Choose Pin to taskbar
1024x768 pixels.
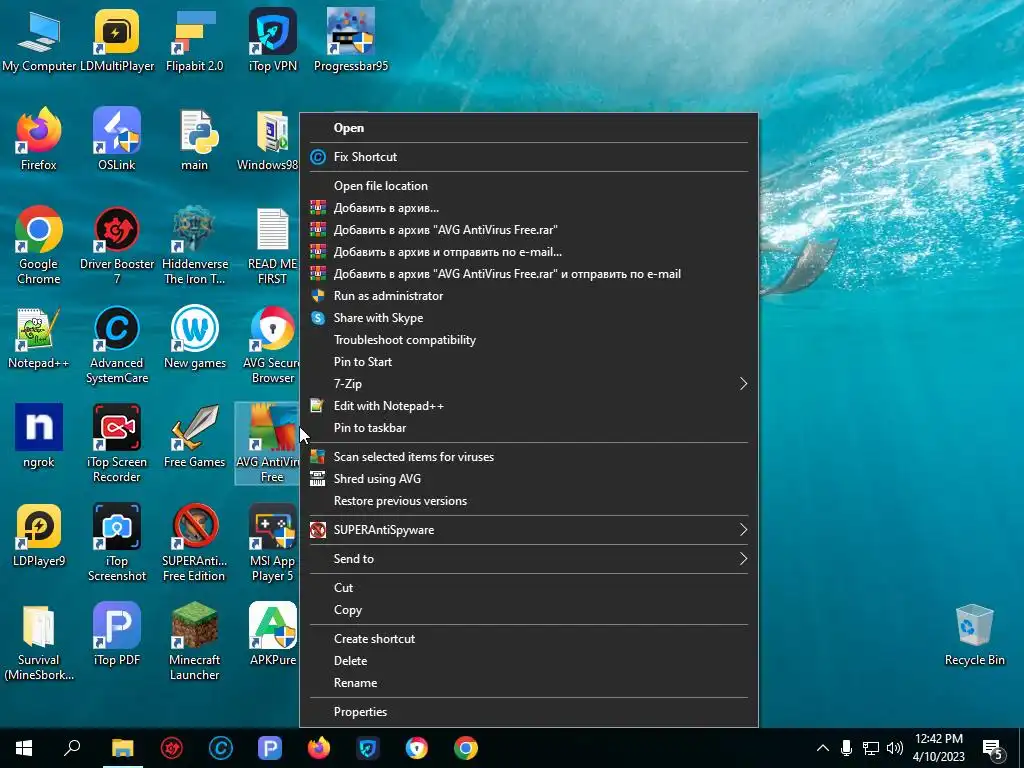(528, 428)
